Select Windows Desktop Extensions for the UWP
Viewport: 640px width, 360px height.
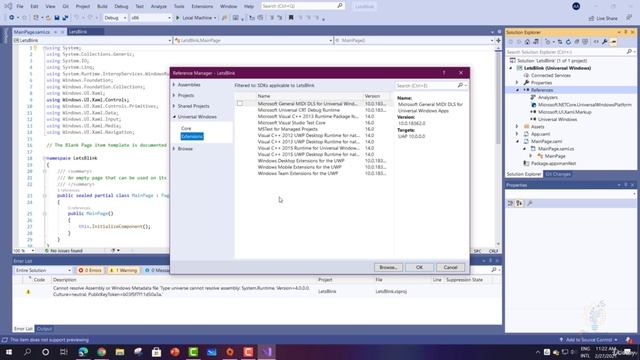point(301,161)
